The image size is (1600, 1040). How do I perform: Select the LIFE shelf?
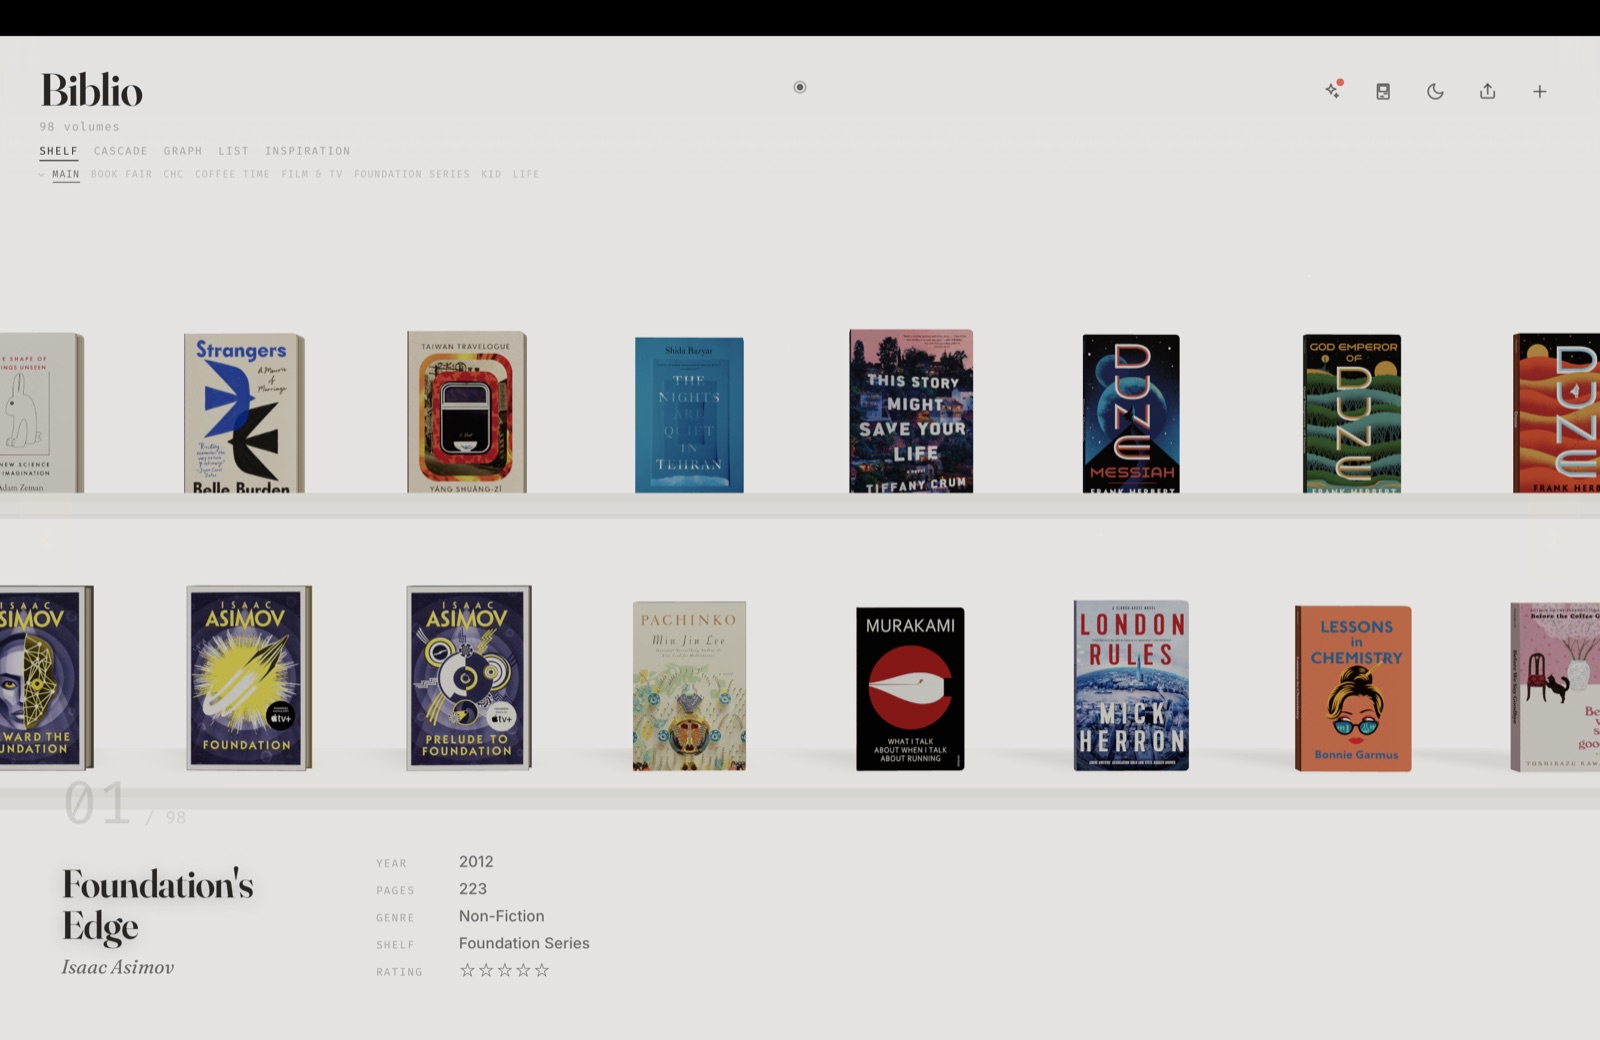pyautogui.click(x=526, y=174)
